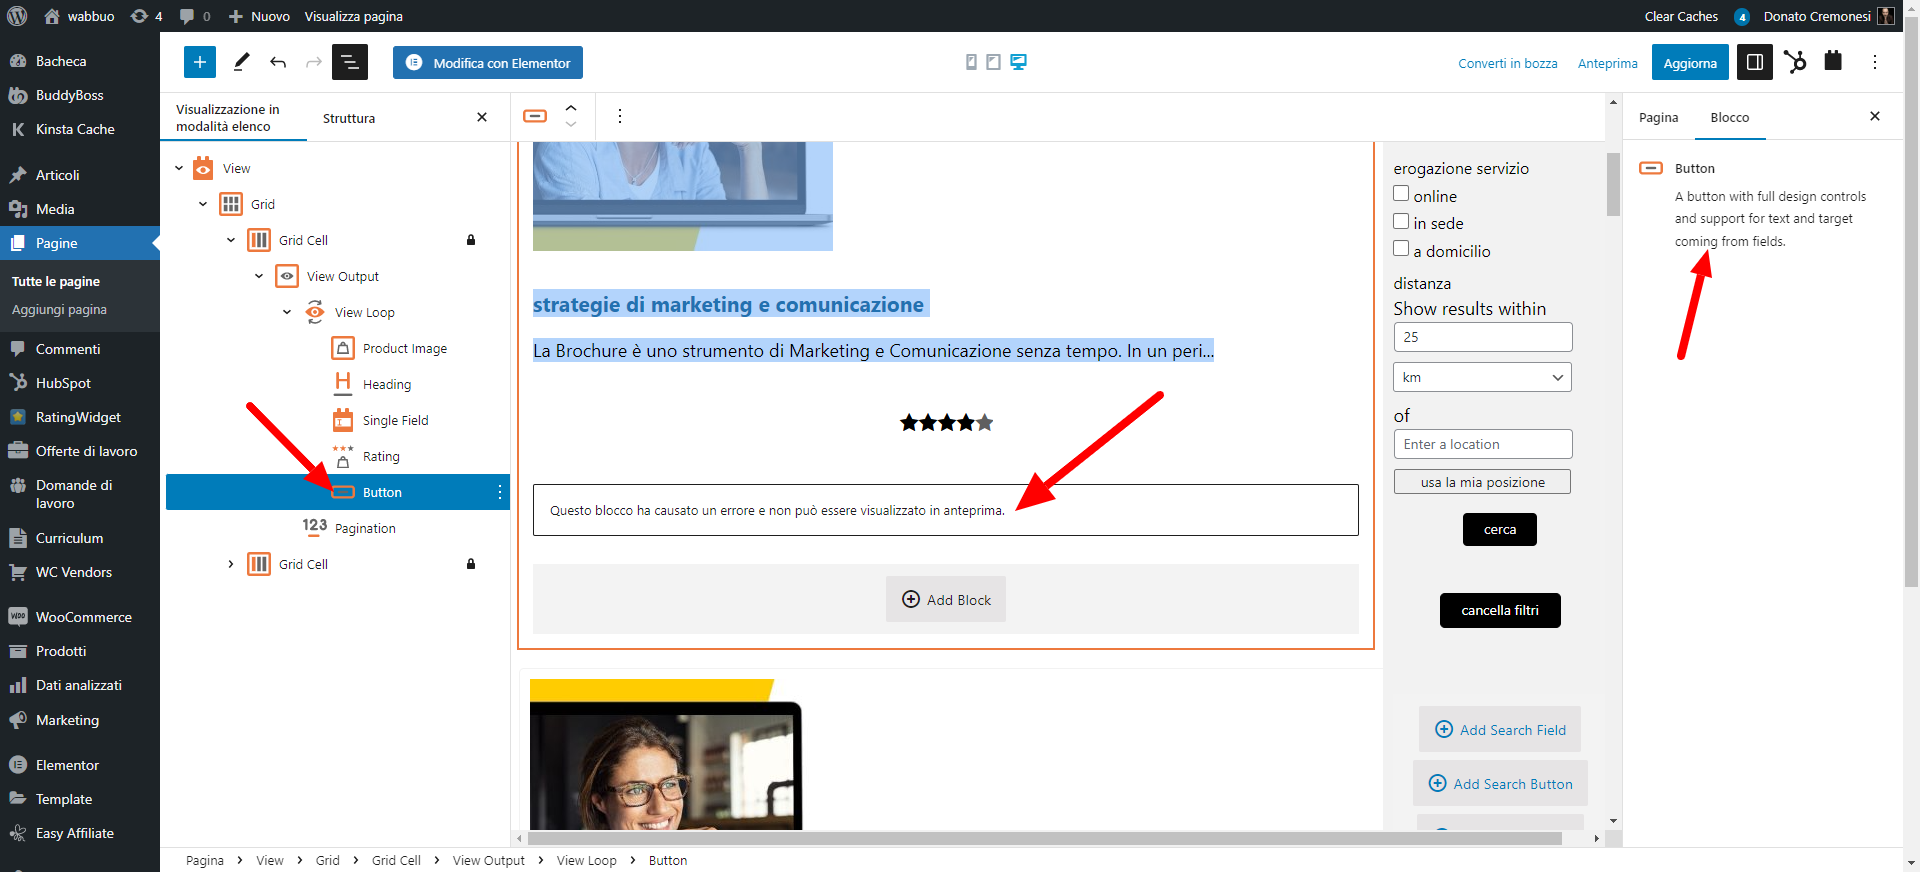Click the blue block inserter plus button
Viewport: 1920px width, 872px height.
(x=200, y=62)
